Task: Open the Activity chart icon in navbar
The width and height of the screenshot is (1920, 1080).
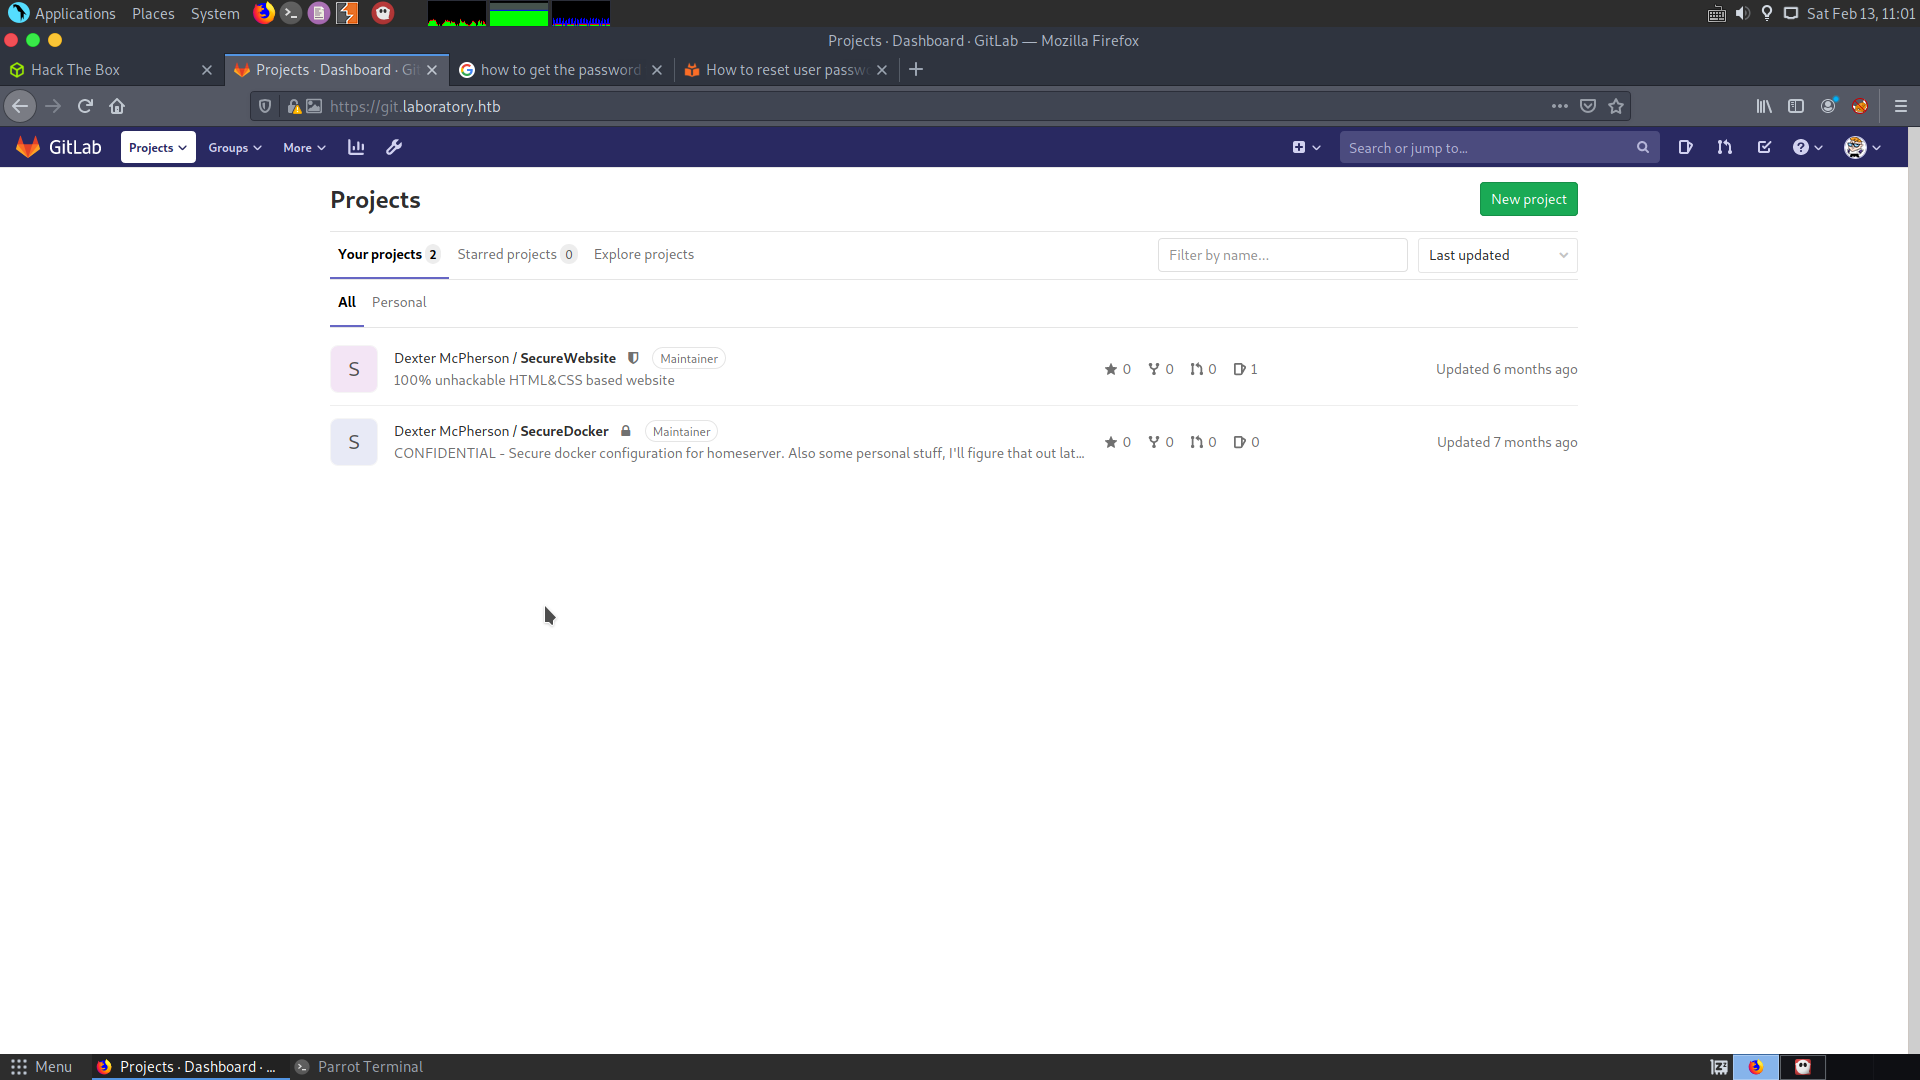Action: (356, 147)
